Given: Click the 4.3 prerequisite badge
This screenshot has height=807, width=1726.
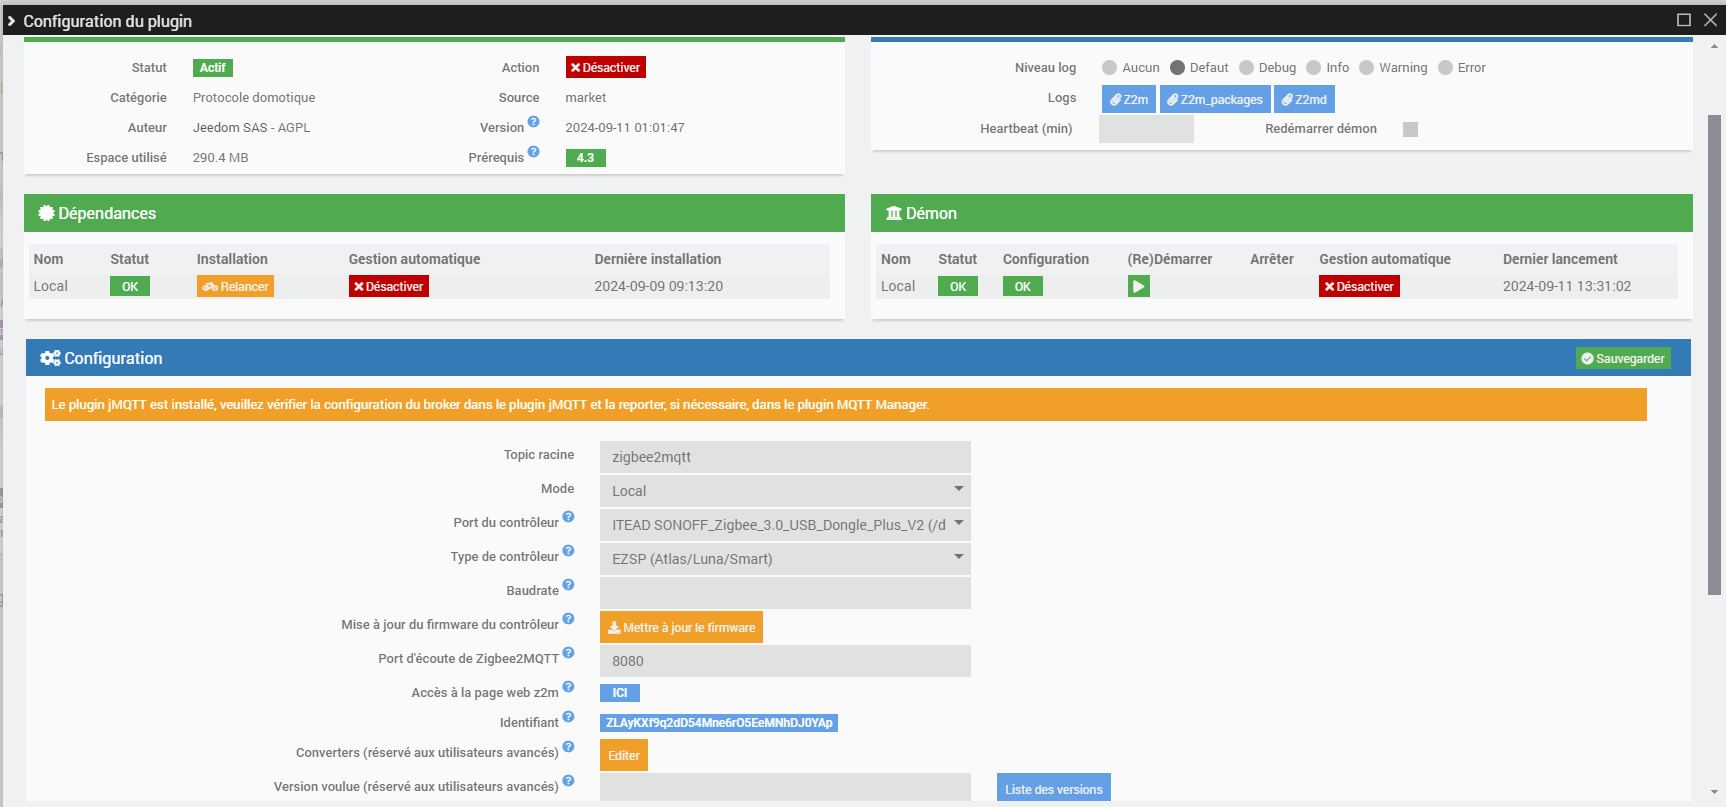Looking at the screenshot, I should [586, 158].
